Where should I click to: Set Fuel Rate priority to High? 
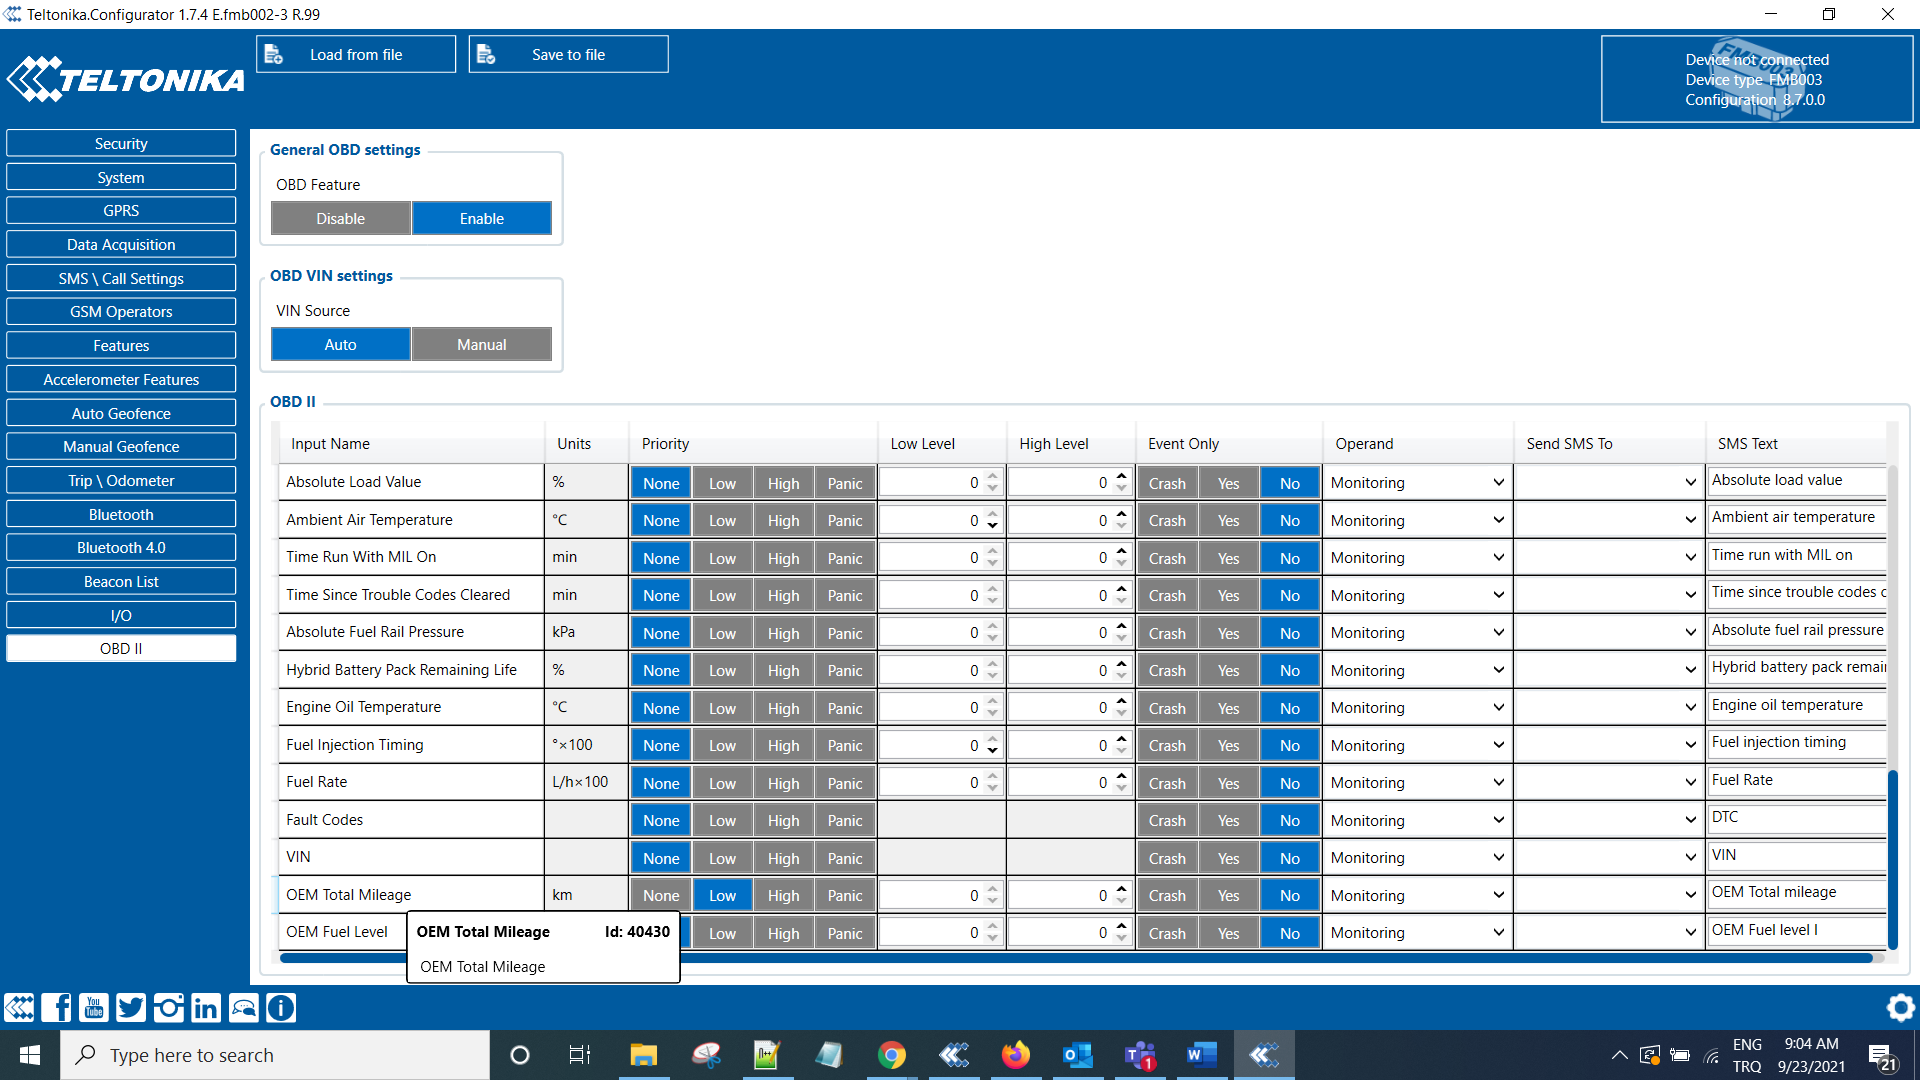[783, 783]
